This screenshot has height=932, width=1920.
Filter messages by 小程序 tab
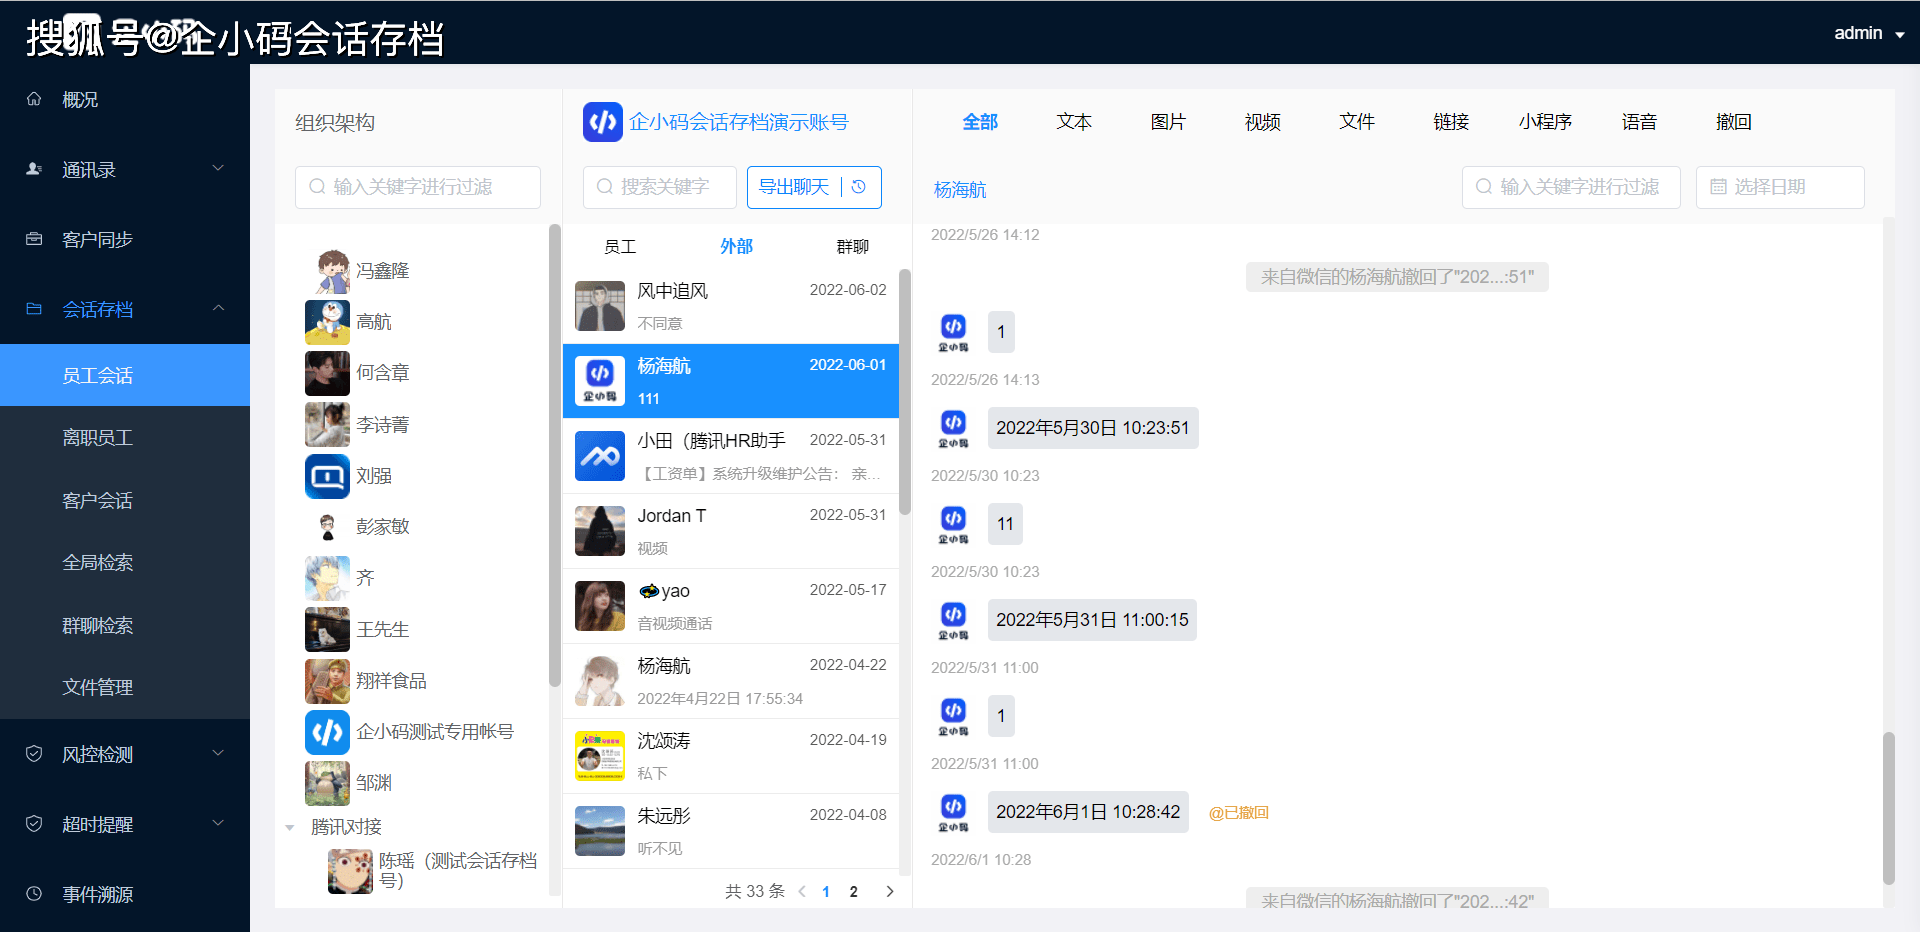point(1545,122)
